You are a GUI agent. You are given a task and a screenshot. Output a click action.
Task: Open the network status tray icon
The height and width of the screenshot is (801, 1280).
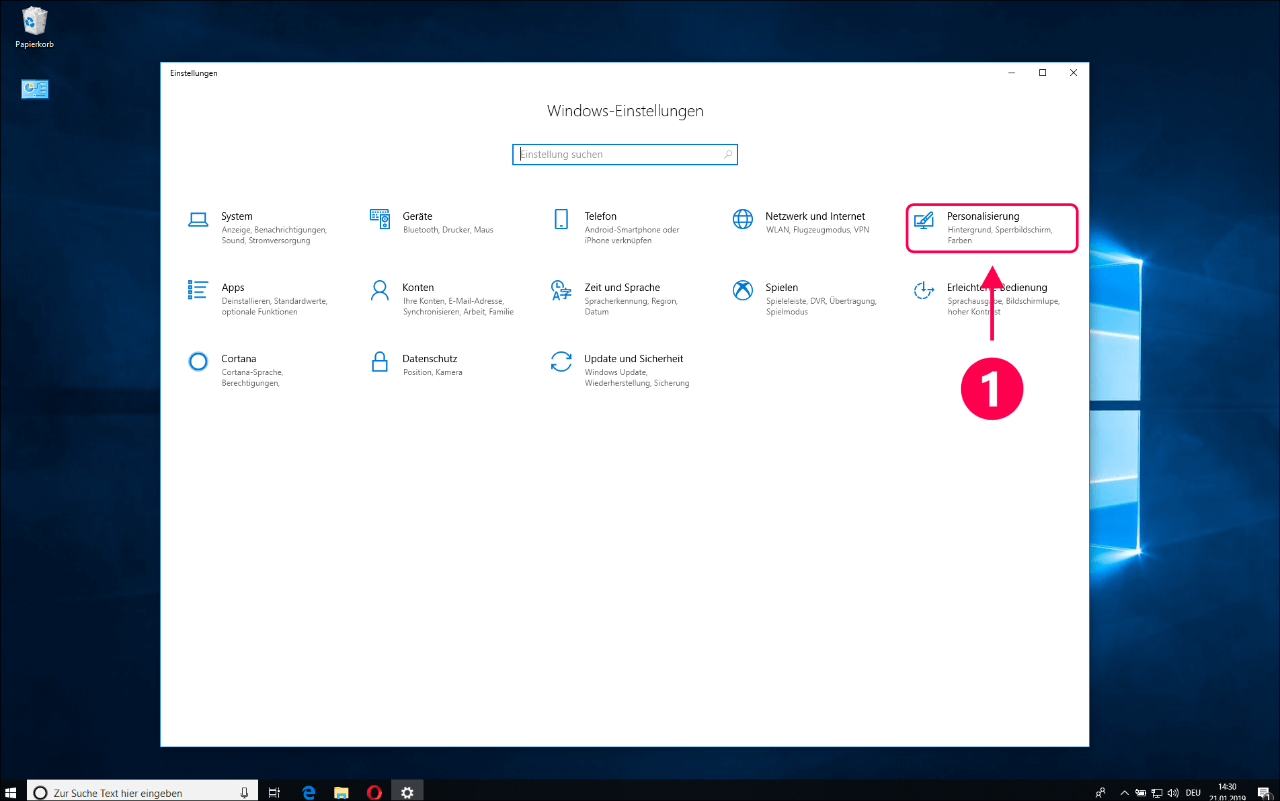pyautogui.click(x=1157, y=792)
